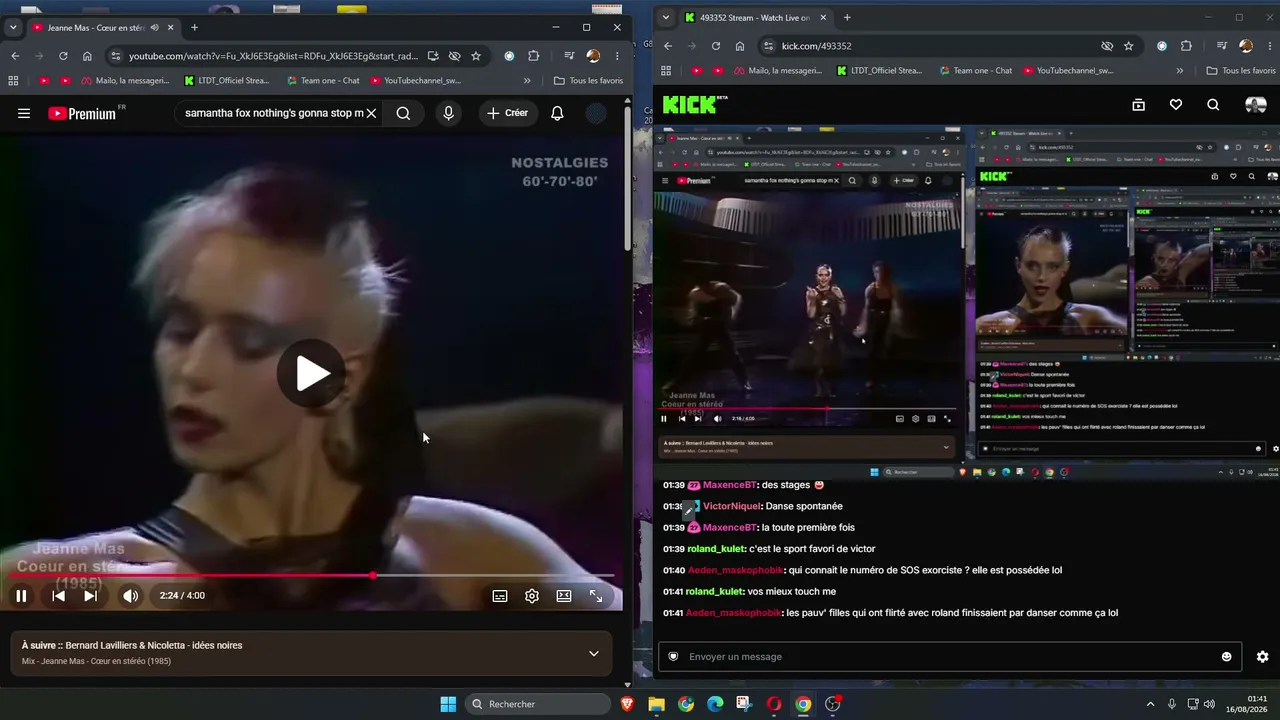Show hidden bookmarks chevron in YouTube window
This screenshot has height=720, width=1280.
pos(527,81)
